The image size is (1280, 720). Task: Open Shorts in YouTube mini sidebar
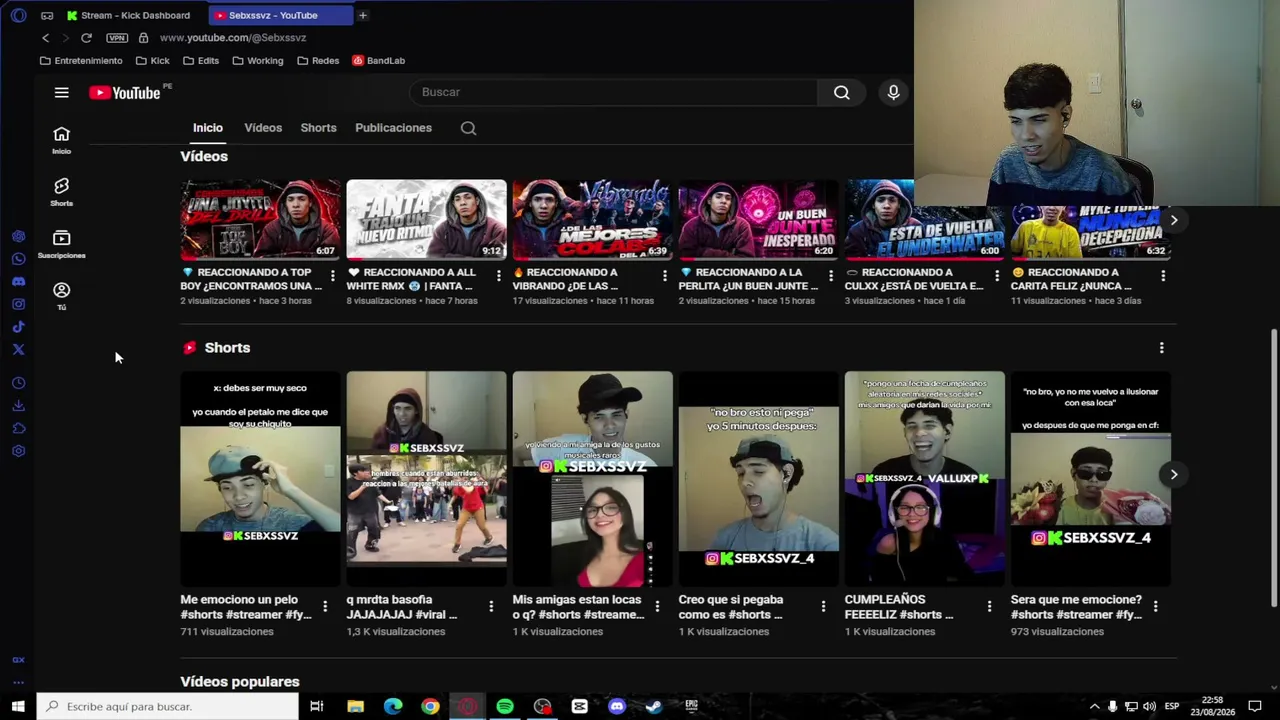[61, 192]
